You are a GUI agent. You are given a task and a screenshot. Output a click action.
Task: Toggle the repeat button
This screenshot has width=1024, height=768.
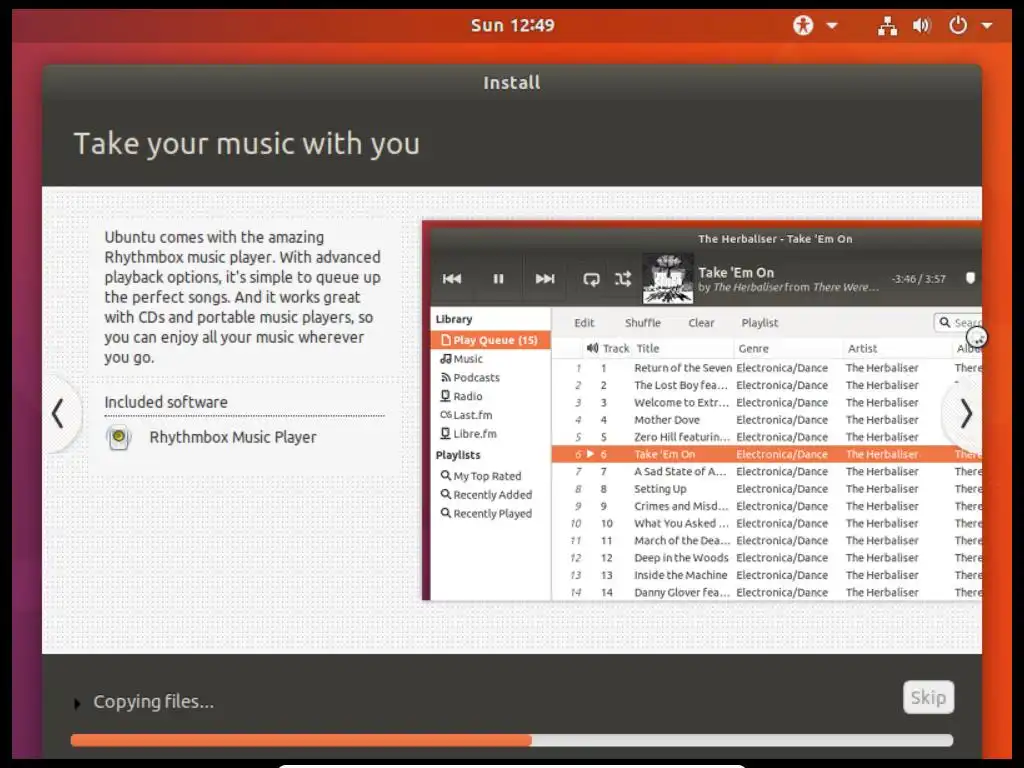(591, 279)
